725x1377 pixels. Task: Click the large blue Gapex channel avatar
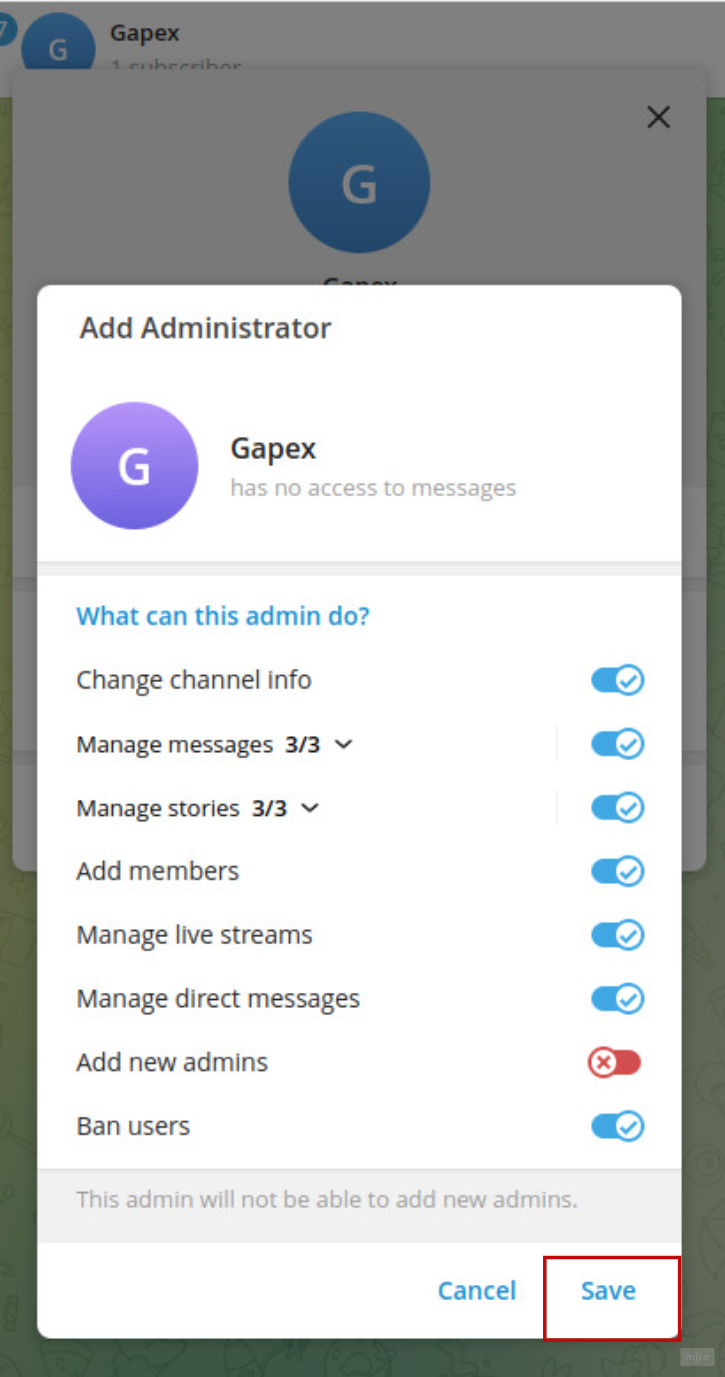pos(359,182)
